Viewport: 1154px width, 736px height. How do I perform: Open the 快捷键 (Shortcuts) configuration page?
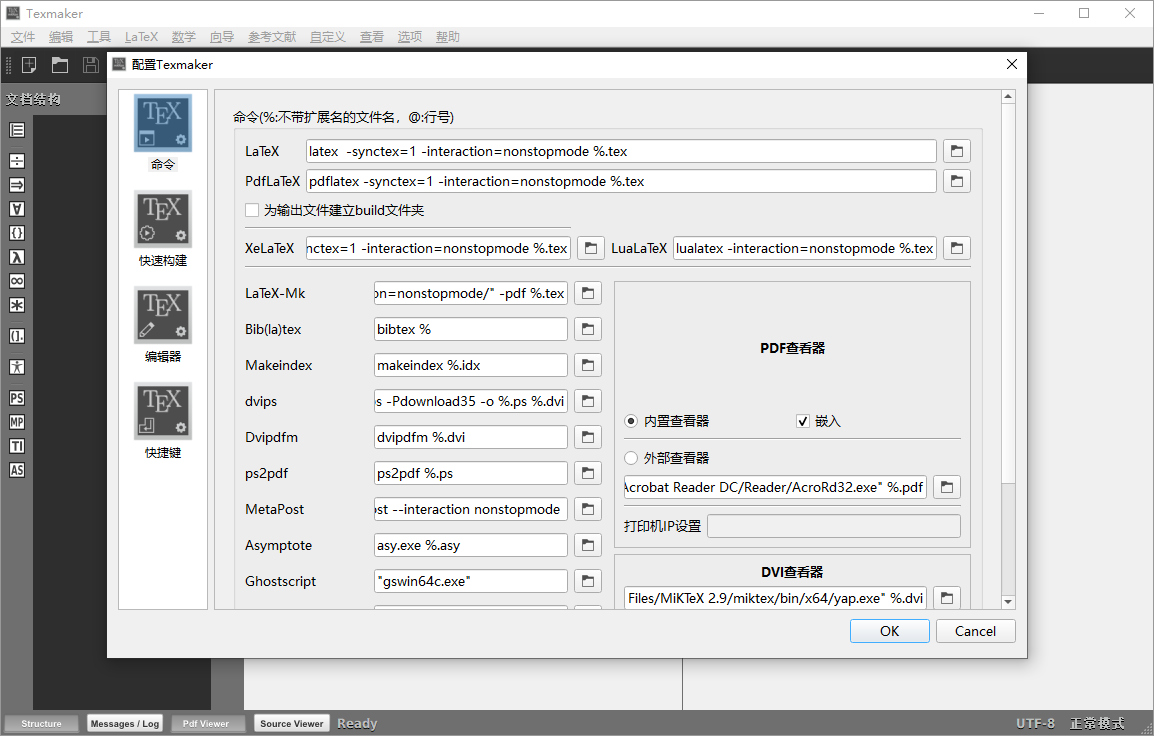[163, 421]
